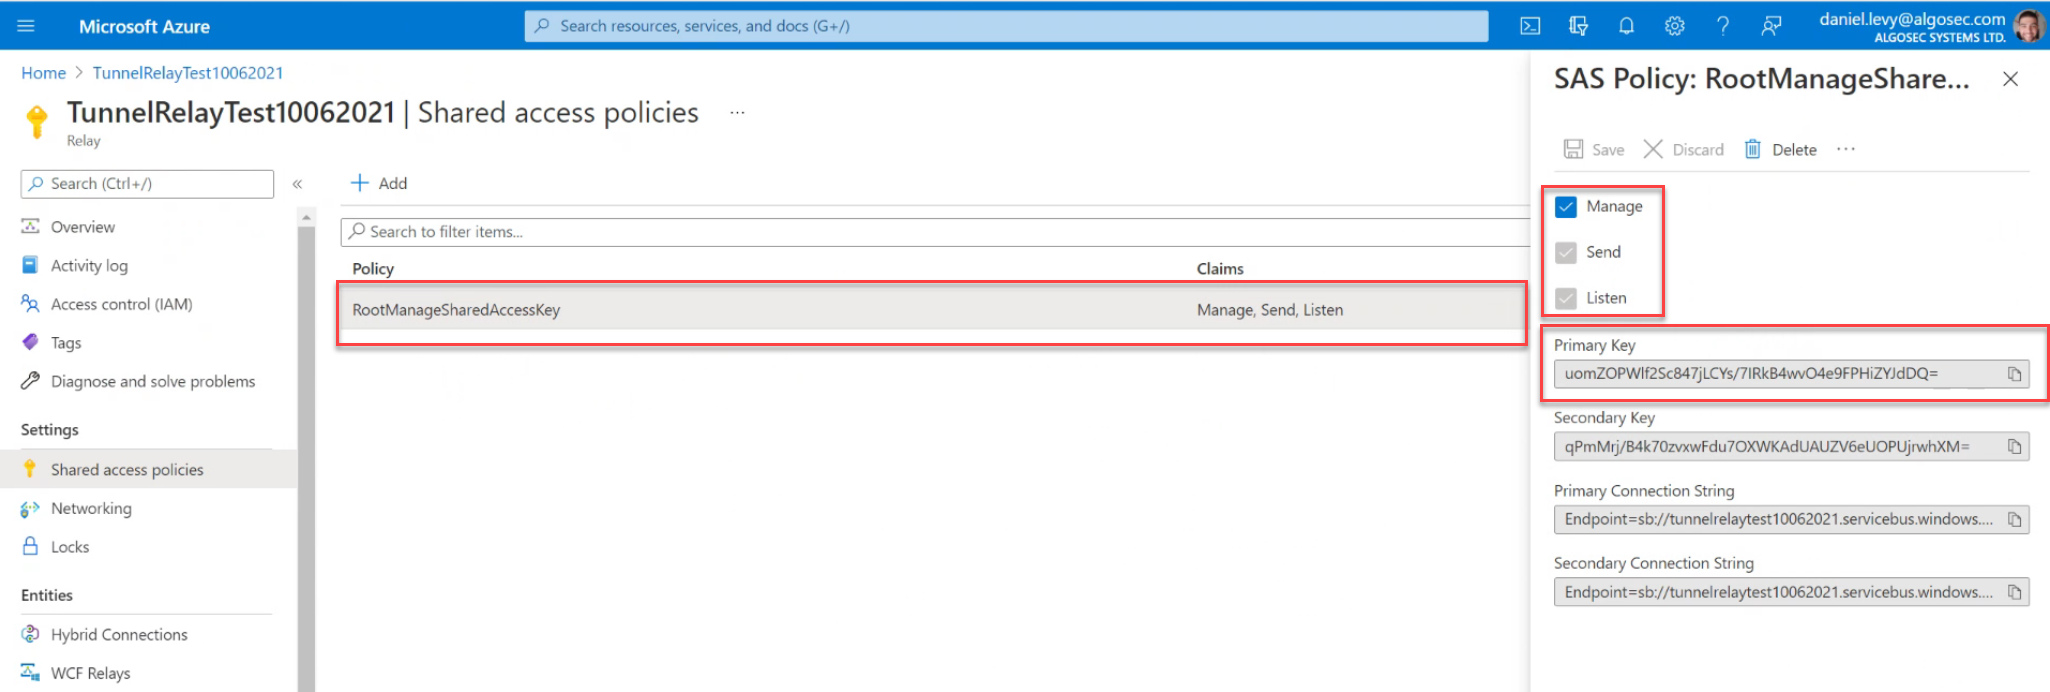Open Hybrid Connections in the sidebar
The width and height of the screenshot is (2050, 692).
pos(119,635)
